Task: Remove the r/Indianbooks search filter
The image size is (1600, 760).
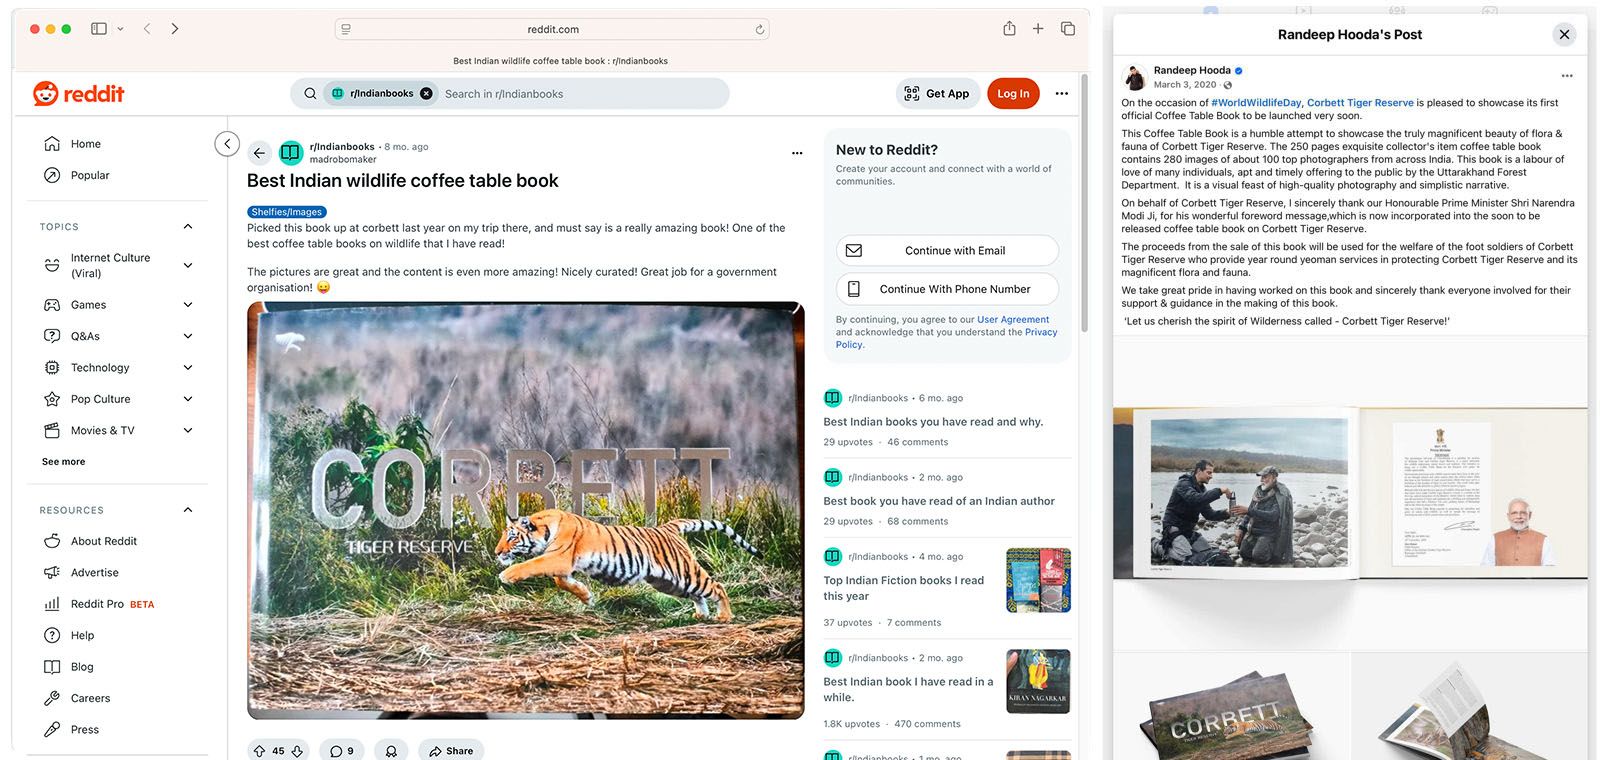Action: point(426,94)
